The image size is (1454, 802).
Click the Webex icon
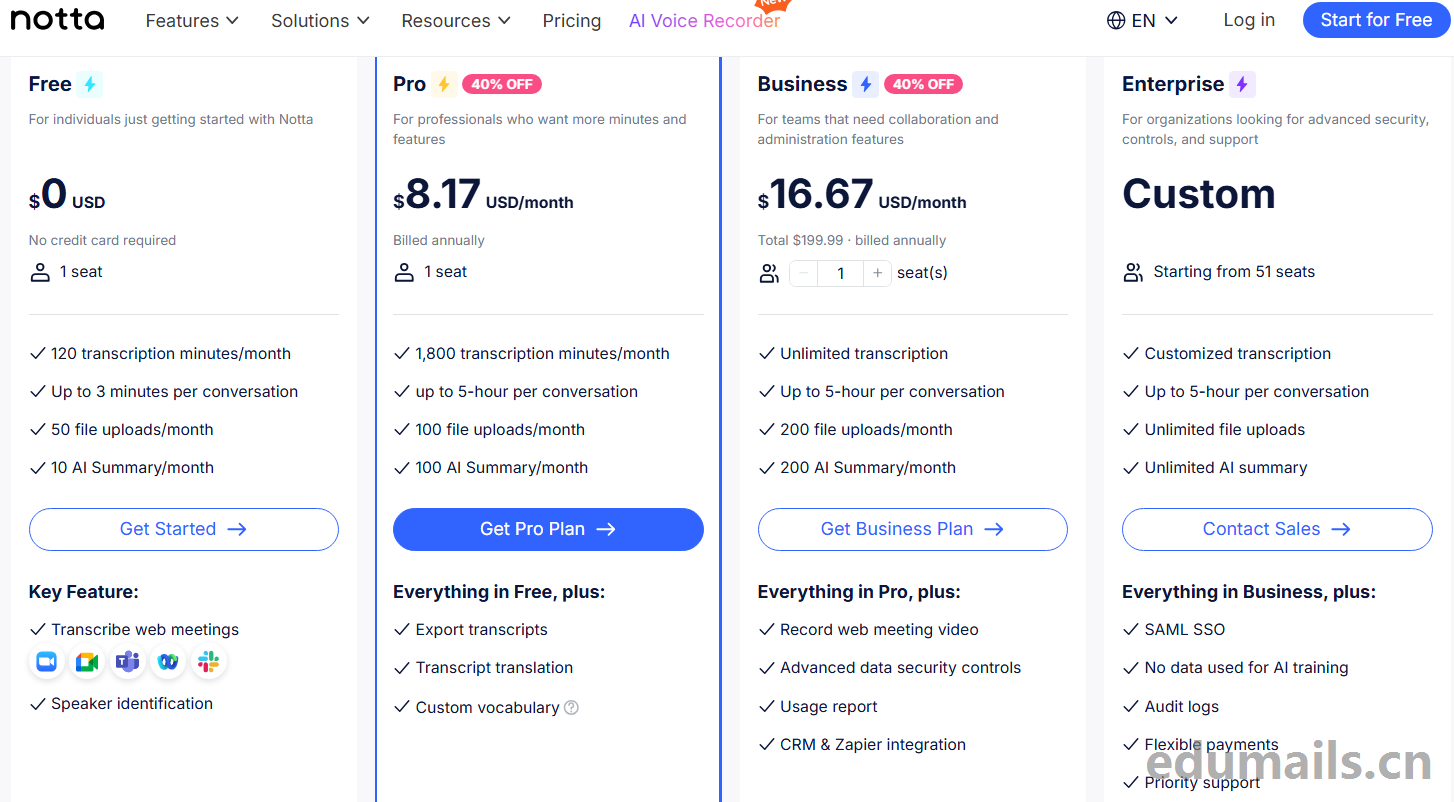pyautogui.click(x=167, y=662)
